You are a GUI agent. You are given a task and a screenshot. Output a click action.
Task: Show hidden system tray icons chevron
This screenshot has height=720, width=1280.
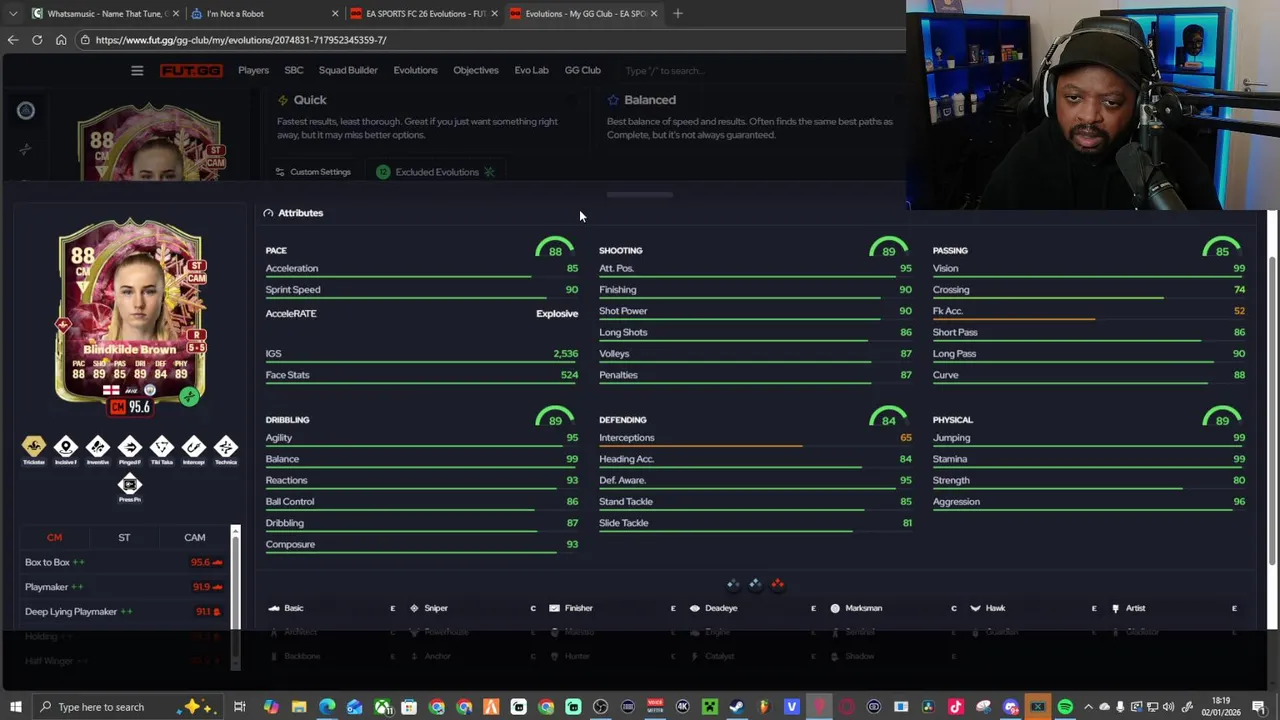point(1089,707)
